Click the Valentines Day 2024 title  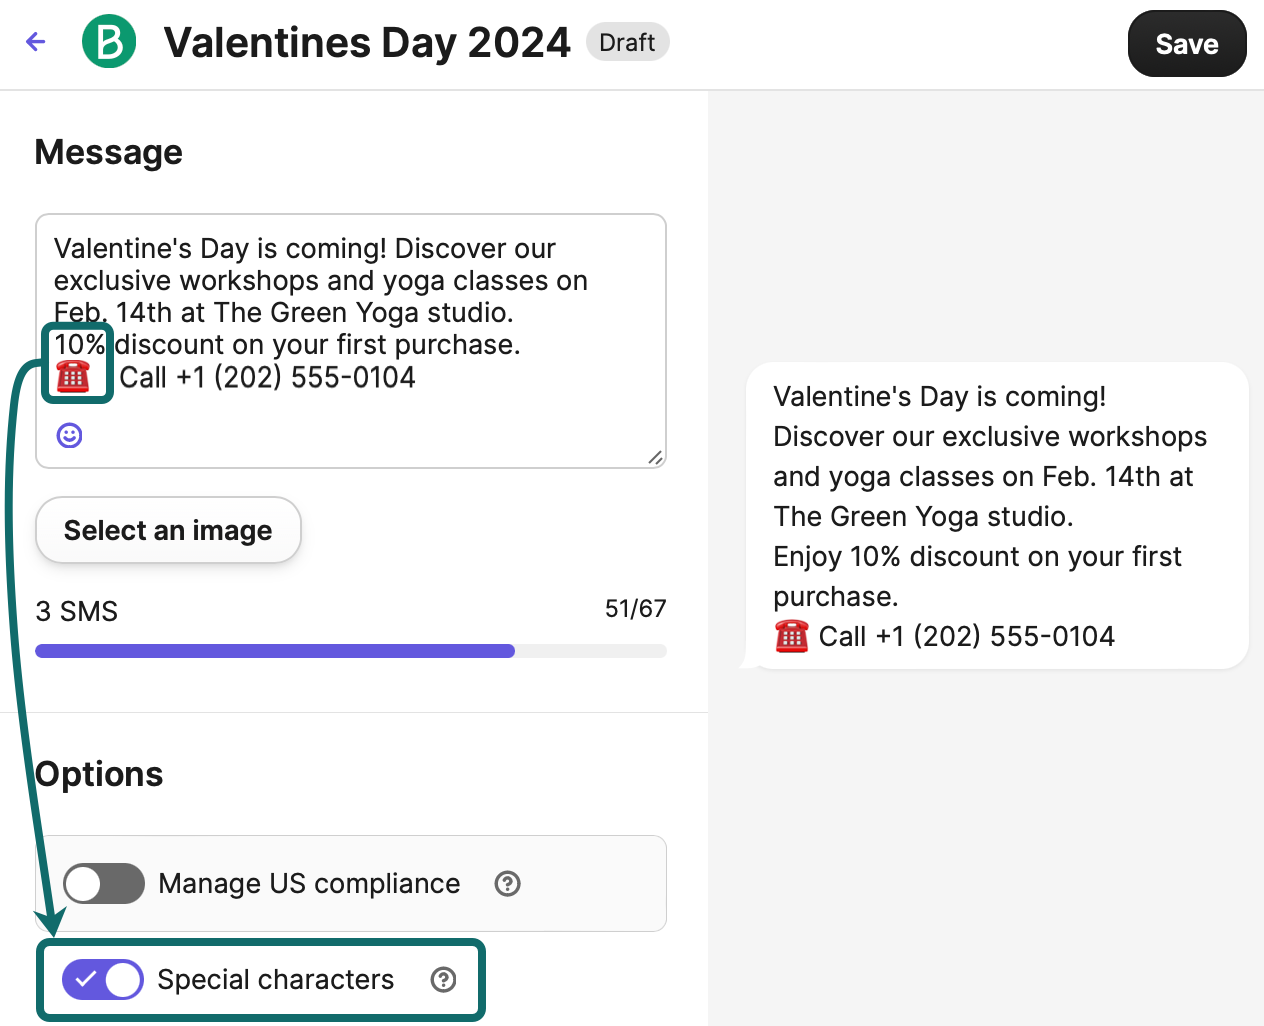point(367,42)
